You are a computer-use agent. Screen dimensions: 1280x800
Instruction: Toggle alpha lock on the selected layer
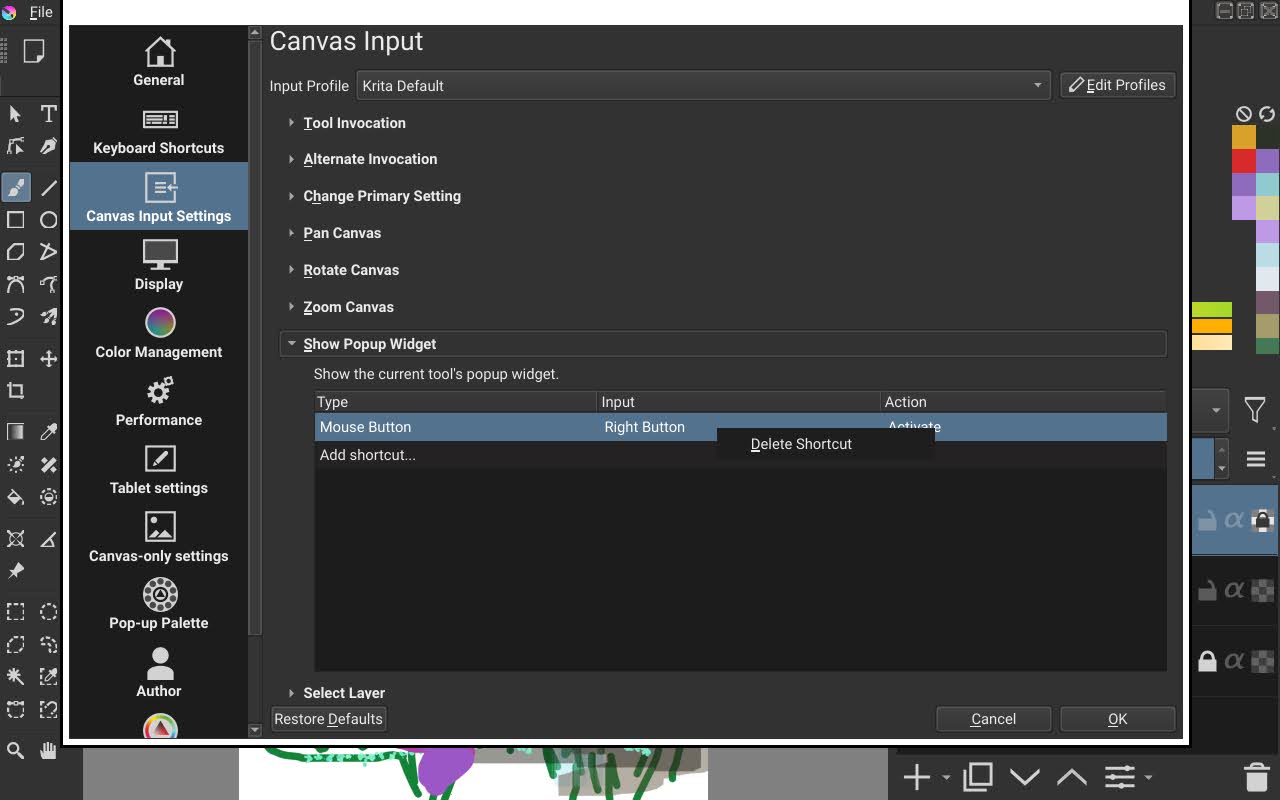click(x=1259, y=520)
